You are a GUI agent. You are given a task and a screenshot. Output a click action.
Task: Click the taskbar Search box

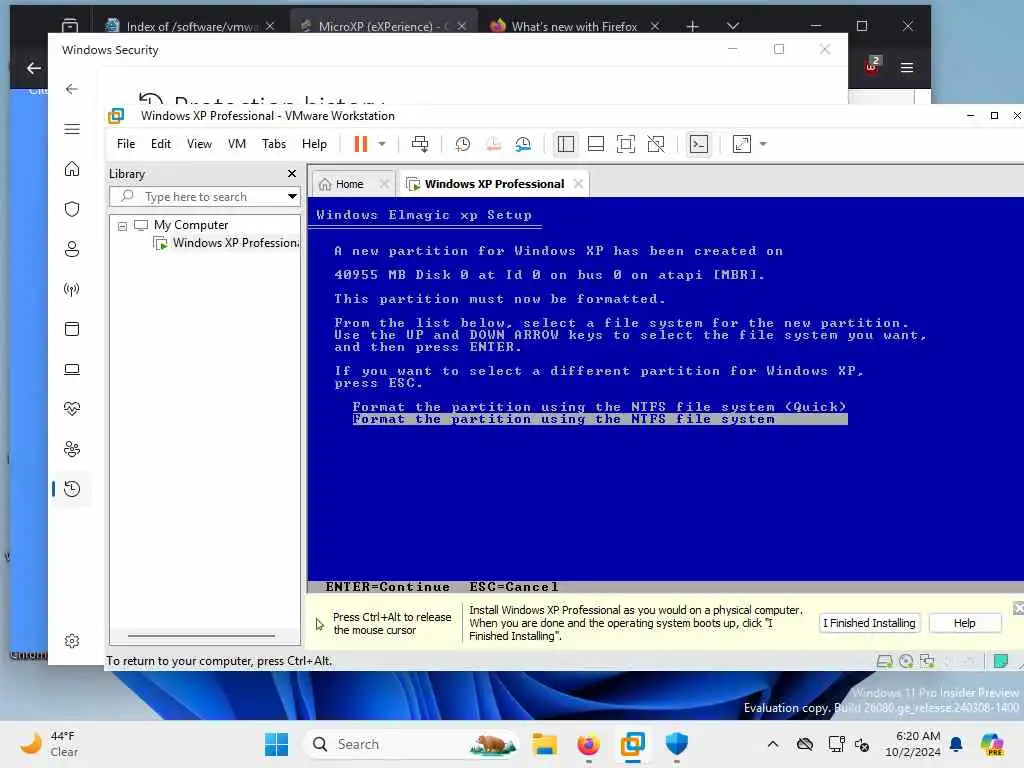(413, 744)
